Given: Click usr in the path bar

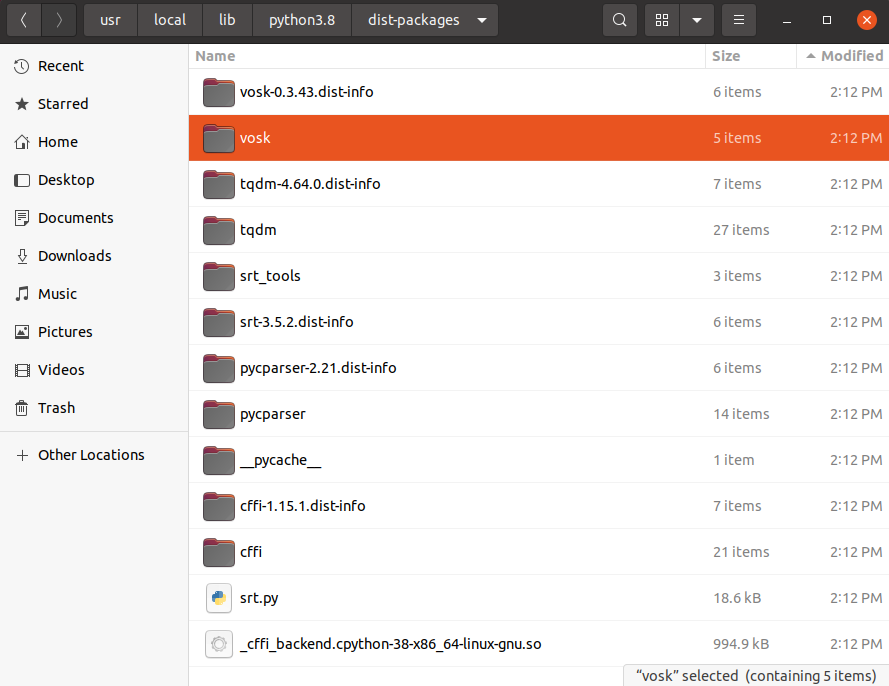Looking at the screenshot, I should coord(109,19).
